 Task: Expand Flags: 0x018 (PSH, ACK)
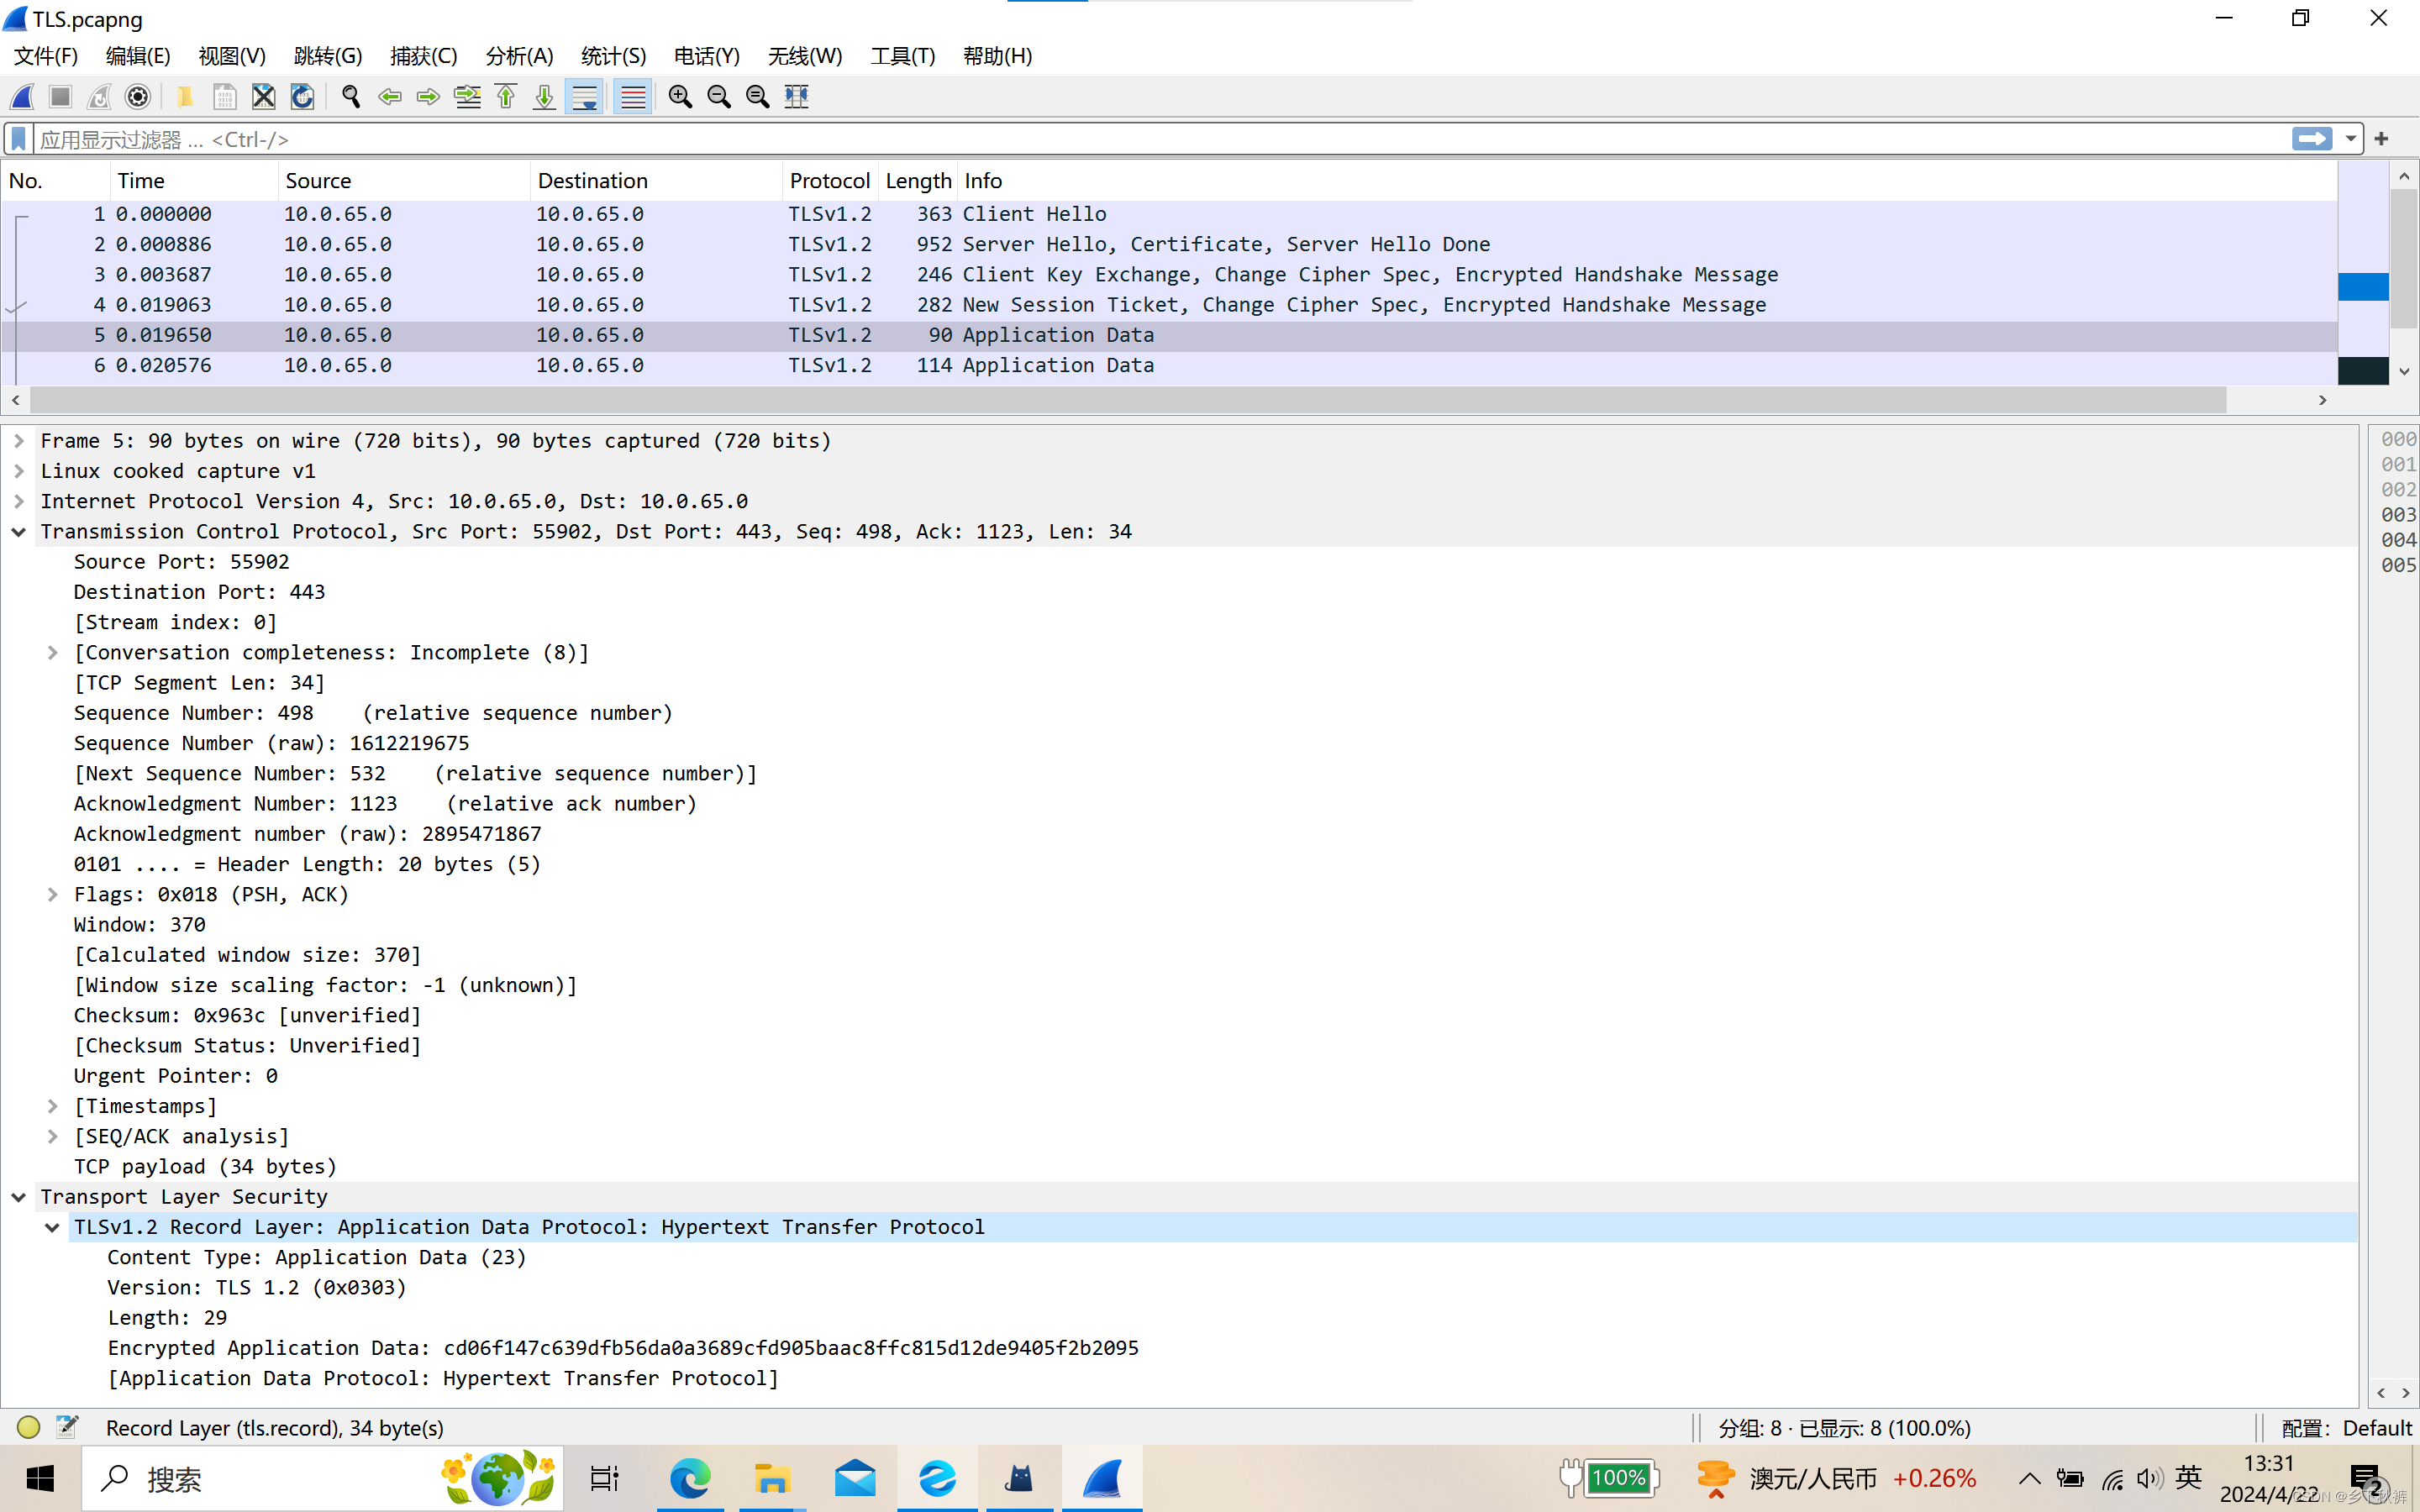tap(52, 895)
